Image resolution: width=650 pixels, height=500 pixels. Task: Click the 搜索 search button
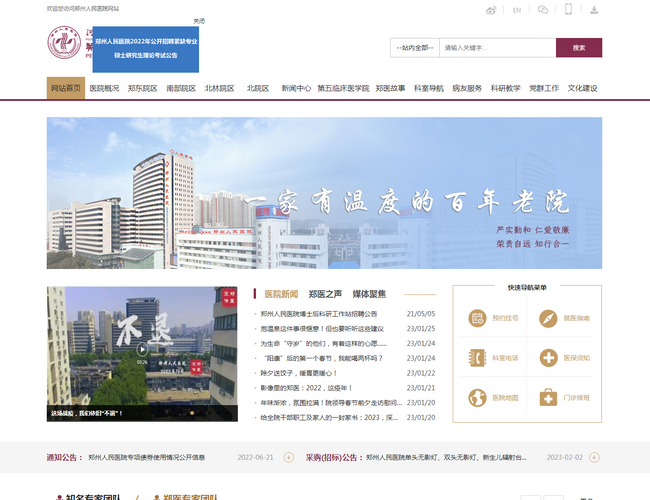click(x=579, y=48)
